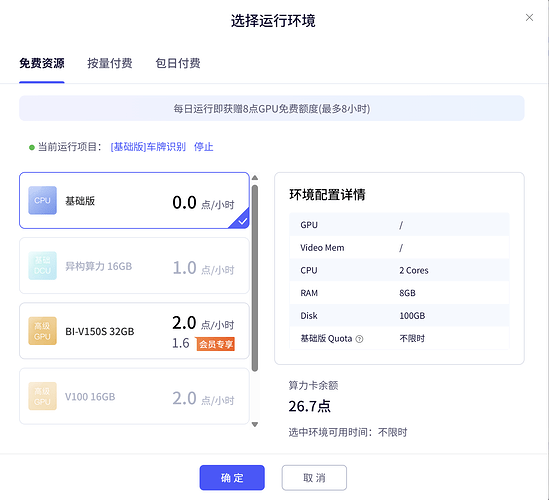Select the 异构算力 16GB environment option
549x500 pixels.
click(134, 265)
